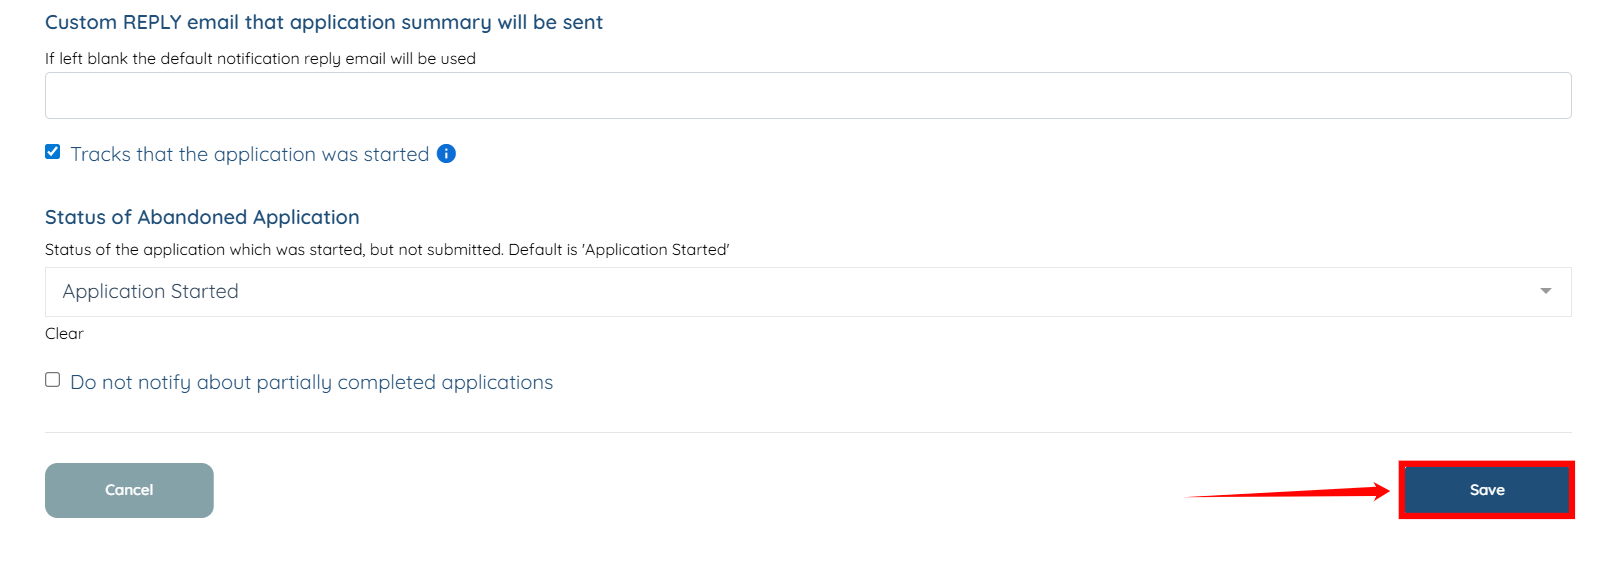Enable Do not notify about partially completed applications
This screenshot has width=1603, height=572.
click(x=53, y=380)
